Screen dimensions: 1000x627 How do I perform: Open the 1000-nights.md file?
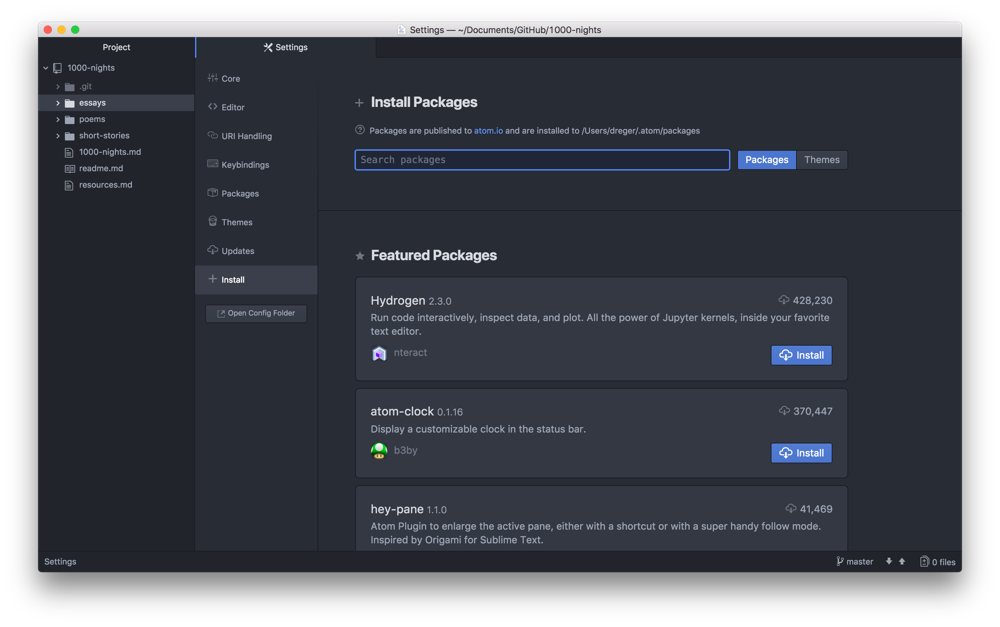[x=109, y=152]
